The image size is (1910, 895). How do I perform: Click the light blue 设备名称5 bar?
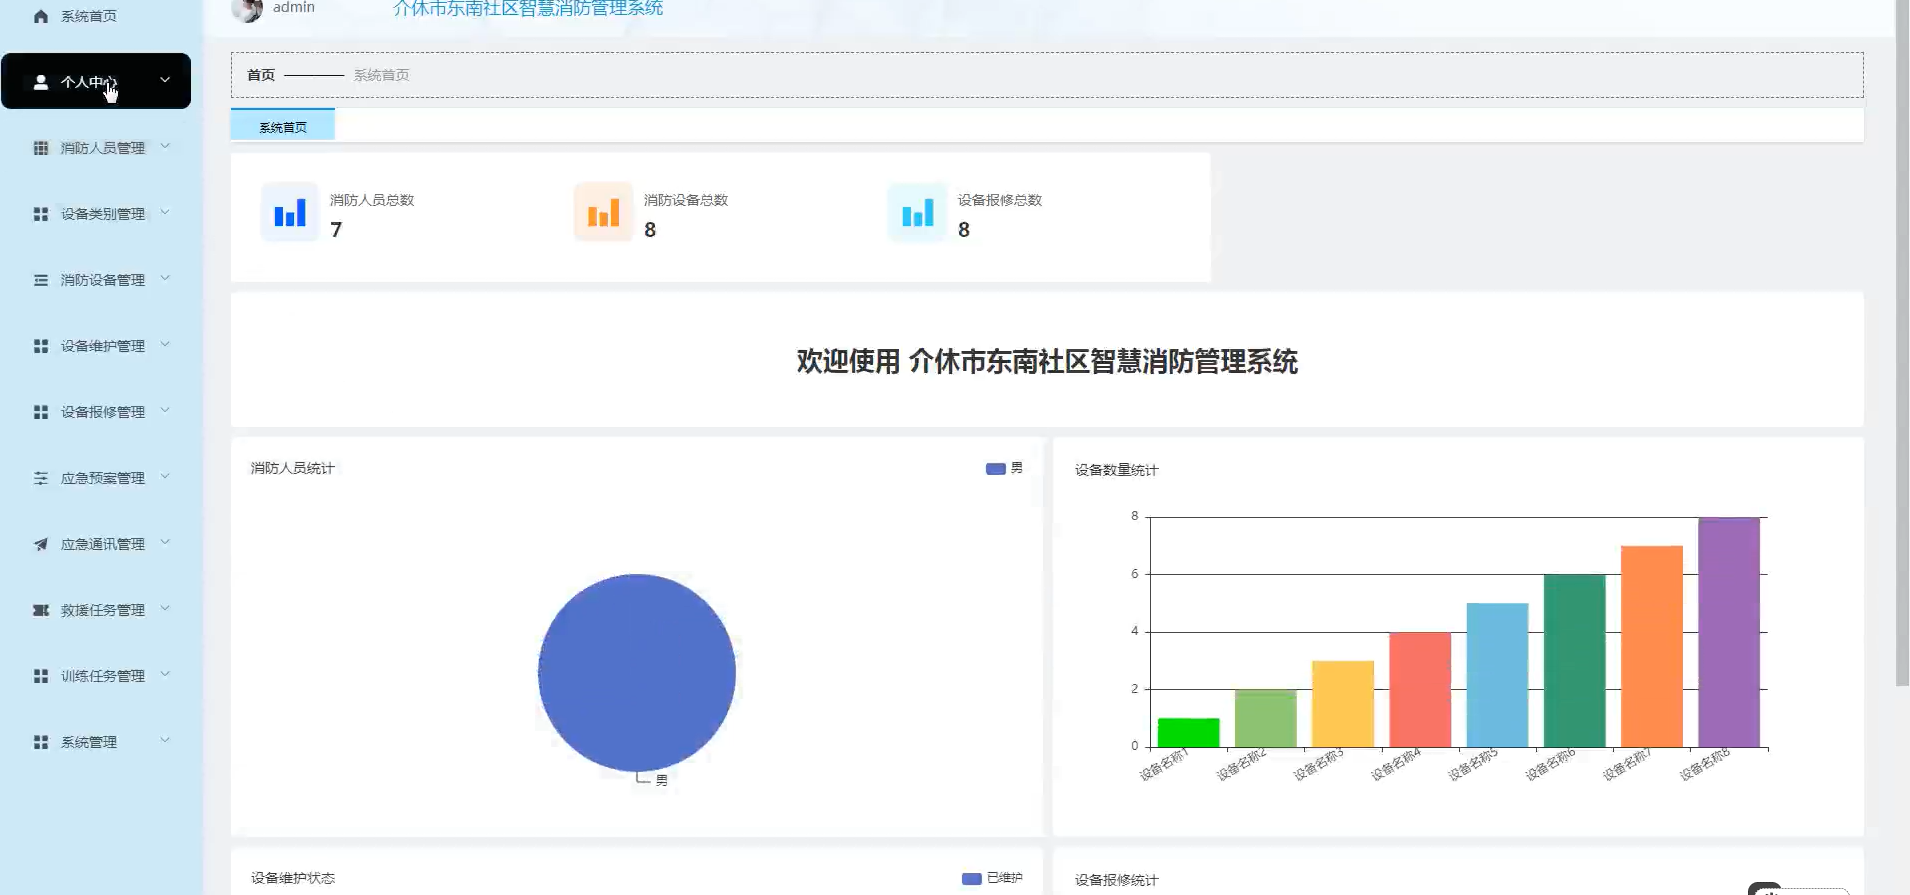pos(1497,675)
